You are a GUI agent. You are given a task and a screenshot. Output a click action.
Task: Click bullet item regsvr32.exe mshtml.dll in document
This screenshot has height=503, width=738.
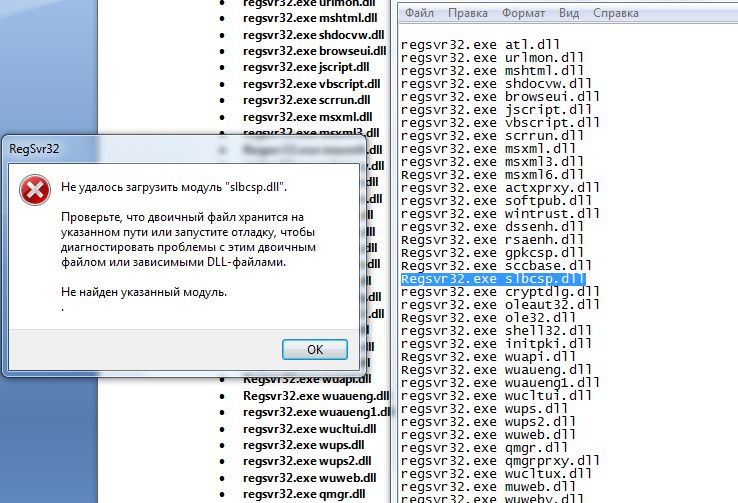(x=310, y=18)
